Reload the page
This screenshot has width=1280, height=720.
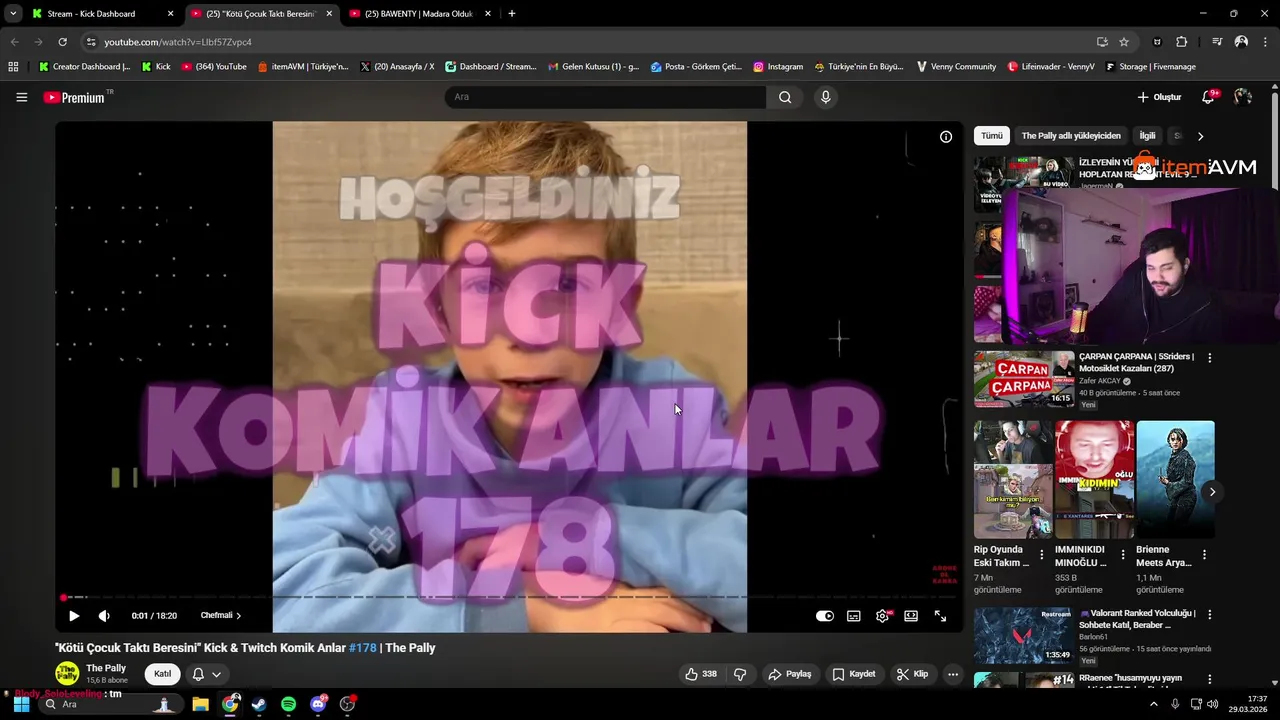[62, 42]
